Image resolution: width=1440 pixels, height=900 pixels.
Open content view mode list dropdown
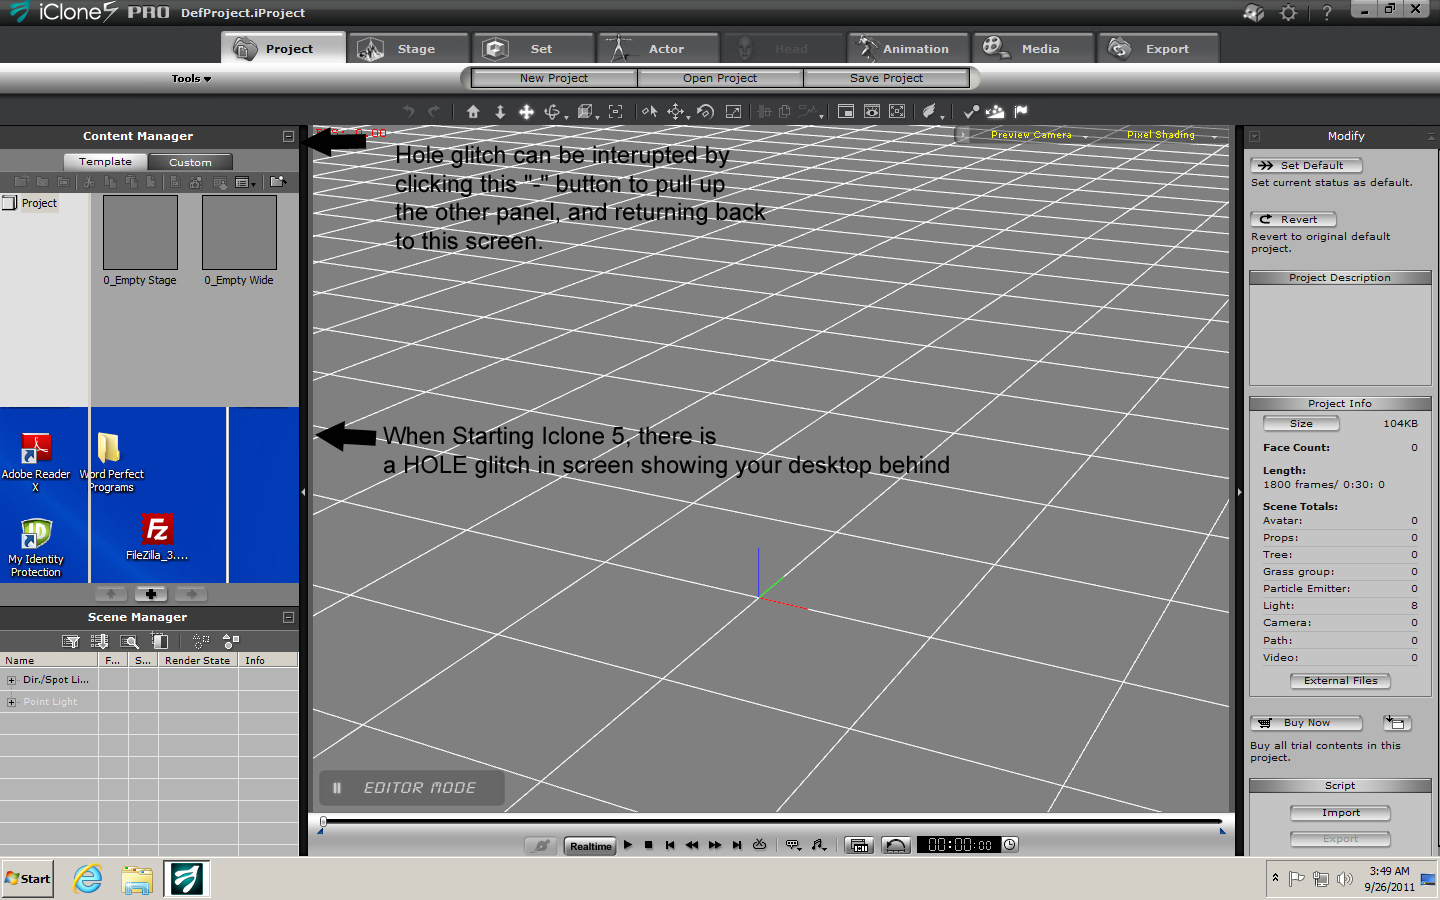[245, 182]
